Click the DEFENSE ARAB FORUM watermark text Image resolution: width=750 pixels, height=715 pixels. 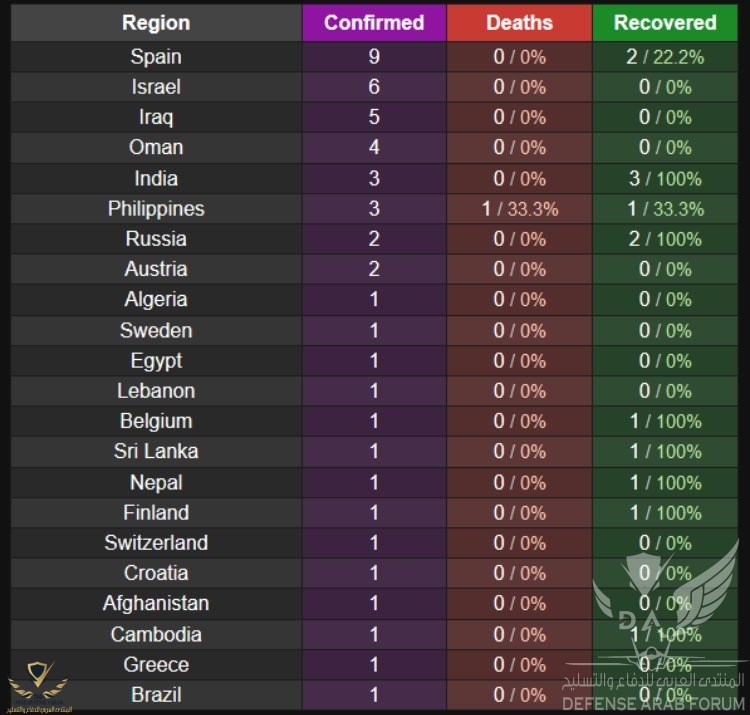pyautogui.click(x=653, y=704)
